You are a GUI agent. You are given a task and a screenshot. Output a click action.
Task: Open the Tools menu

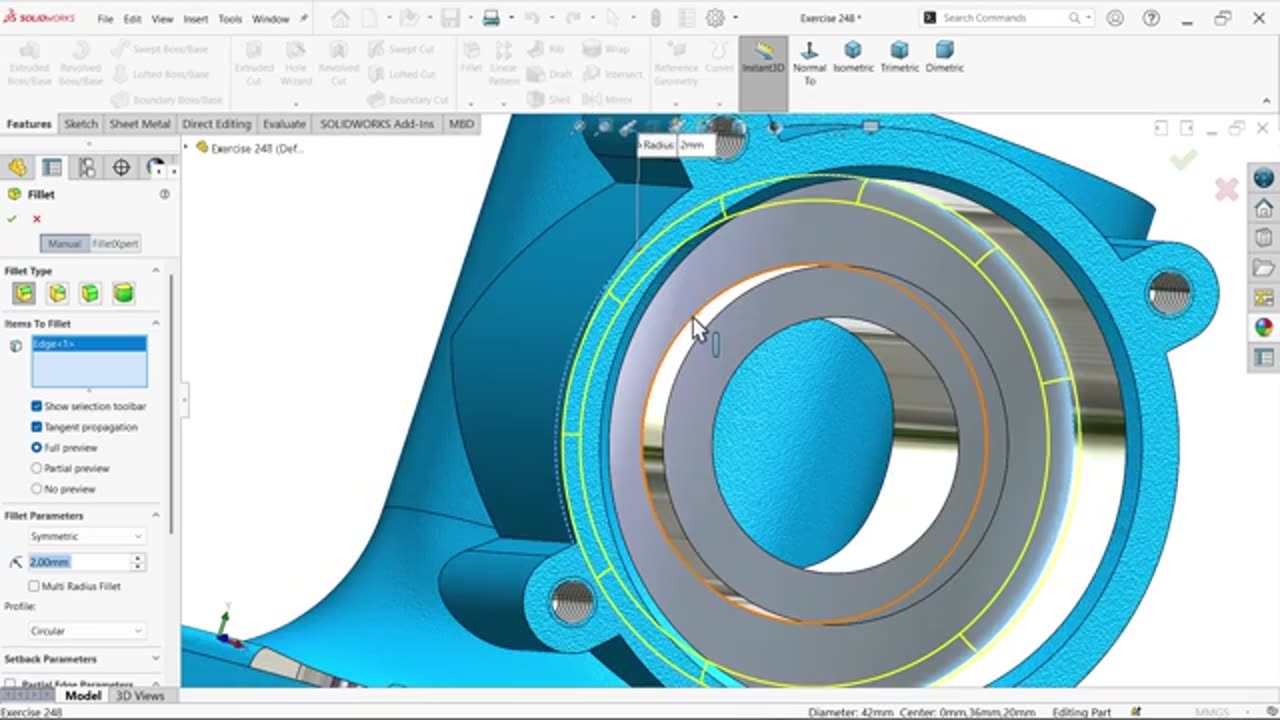(x=230, y=19)
